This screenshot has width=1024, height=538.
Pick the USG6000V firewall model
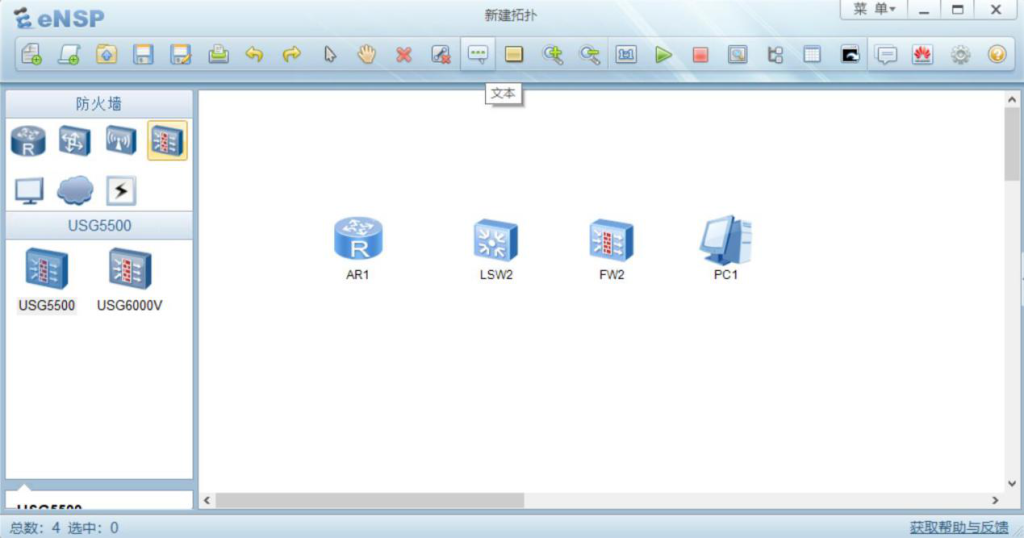[x=130, y=280]
